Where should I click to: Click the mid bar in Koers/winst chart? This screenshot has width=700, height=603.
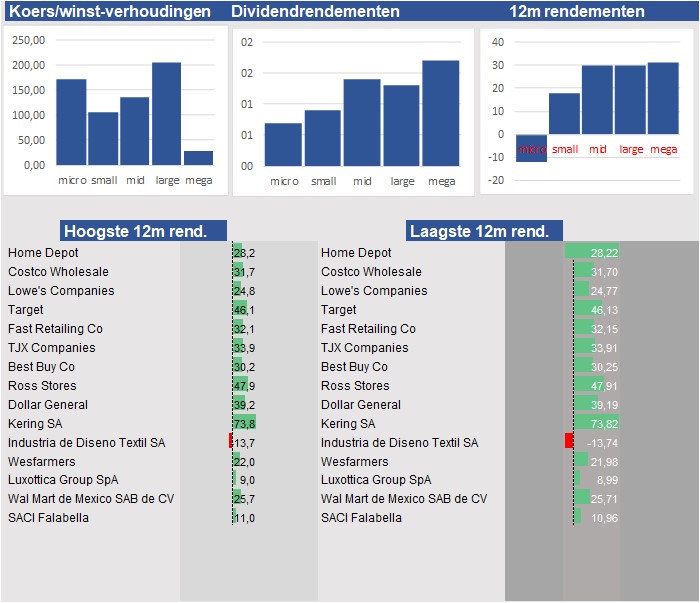point(134,131)
